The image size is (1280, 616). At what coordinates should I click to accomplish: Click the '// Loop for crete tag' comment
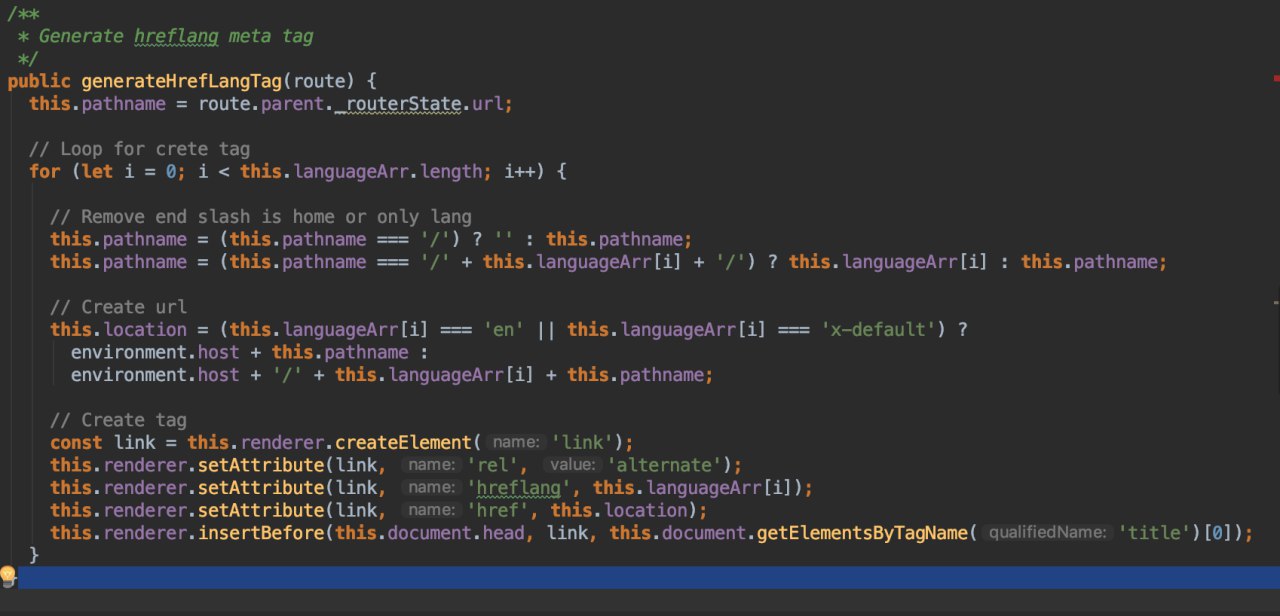click(x=140, y=149)
